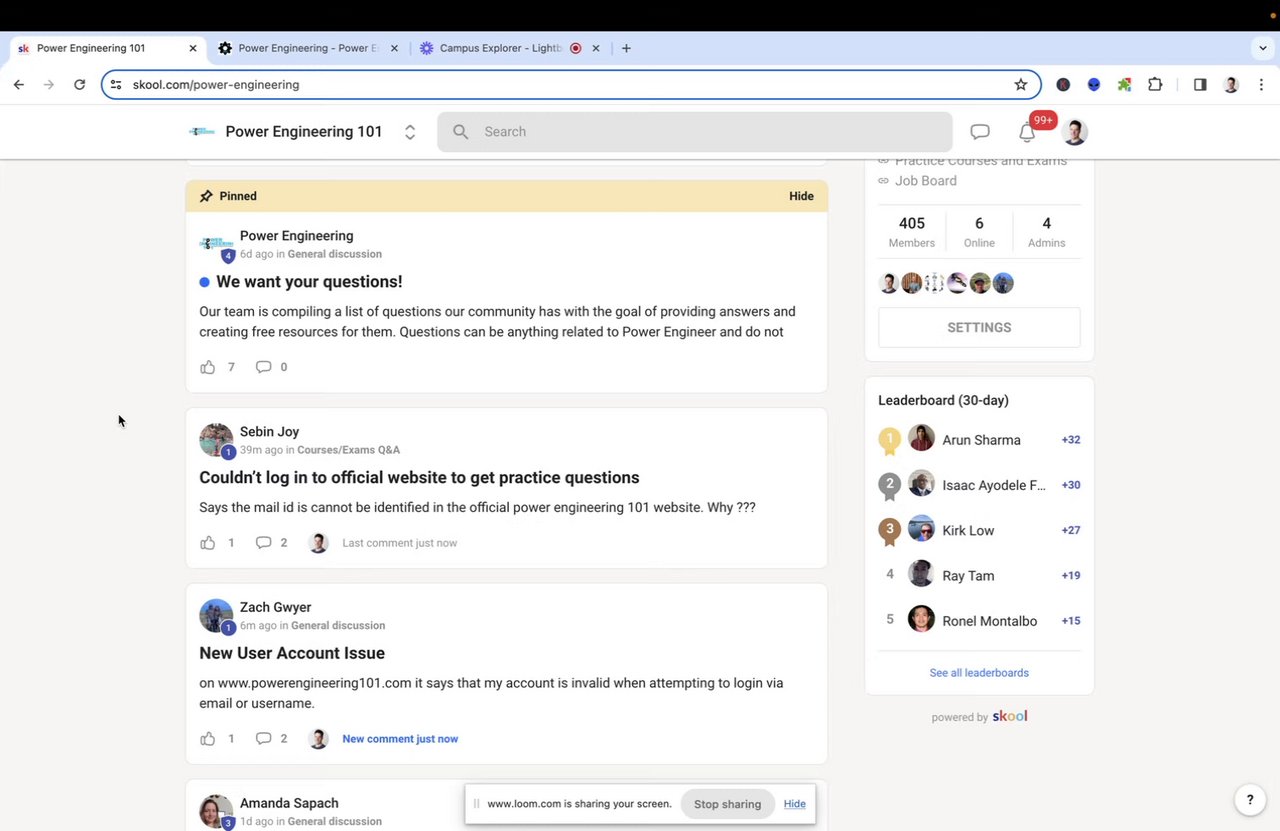
Task: Bookmark this page with the star icon
Action: tap(1021, 85)
